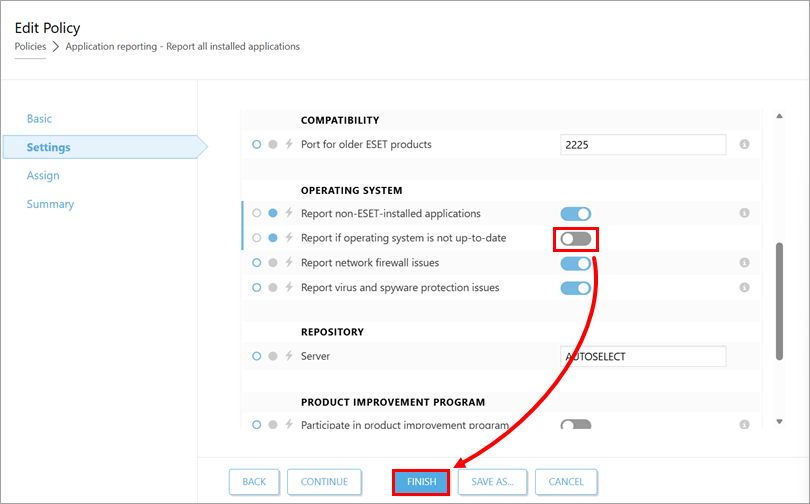Viewport: 810px width, 504px height.
Task: Click the Repository Server input field
Action: pyautogui.click(x=642, y=356)
